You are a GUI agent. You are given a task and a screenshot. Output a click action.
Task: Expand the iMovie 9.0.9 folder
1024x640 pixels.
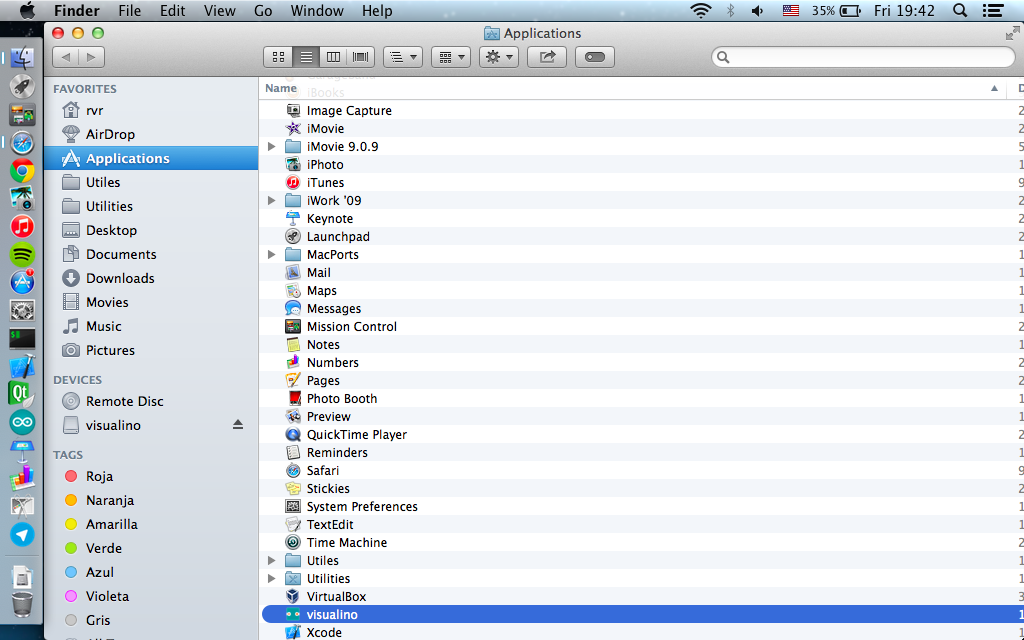click(x=272, y=146)
